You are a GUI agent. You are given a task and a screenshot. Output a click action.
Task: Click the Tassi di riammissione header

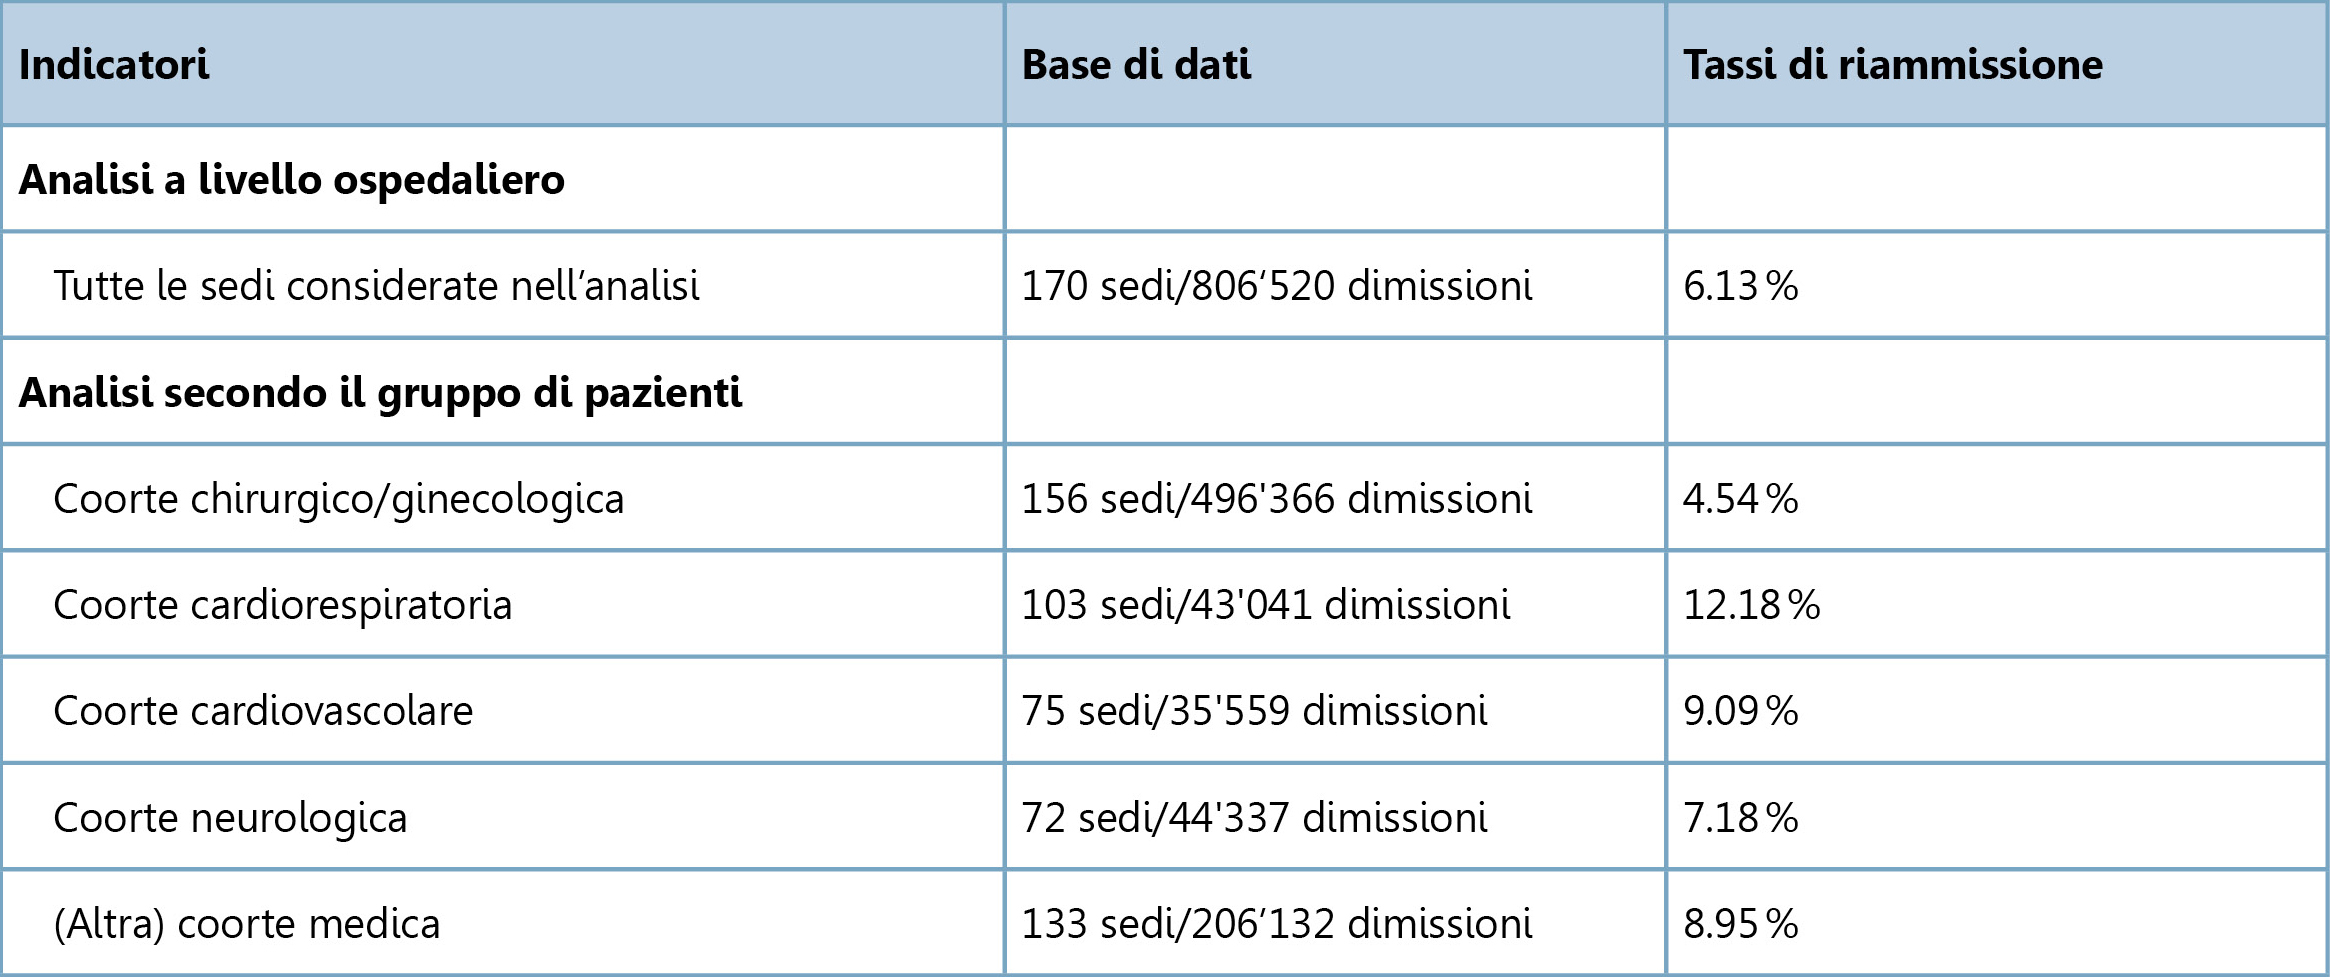point(1892,65)
